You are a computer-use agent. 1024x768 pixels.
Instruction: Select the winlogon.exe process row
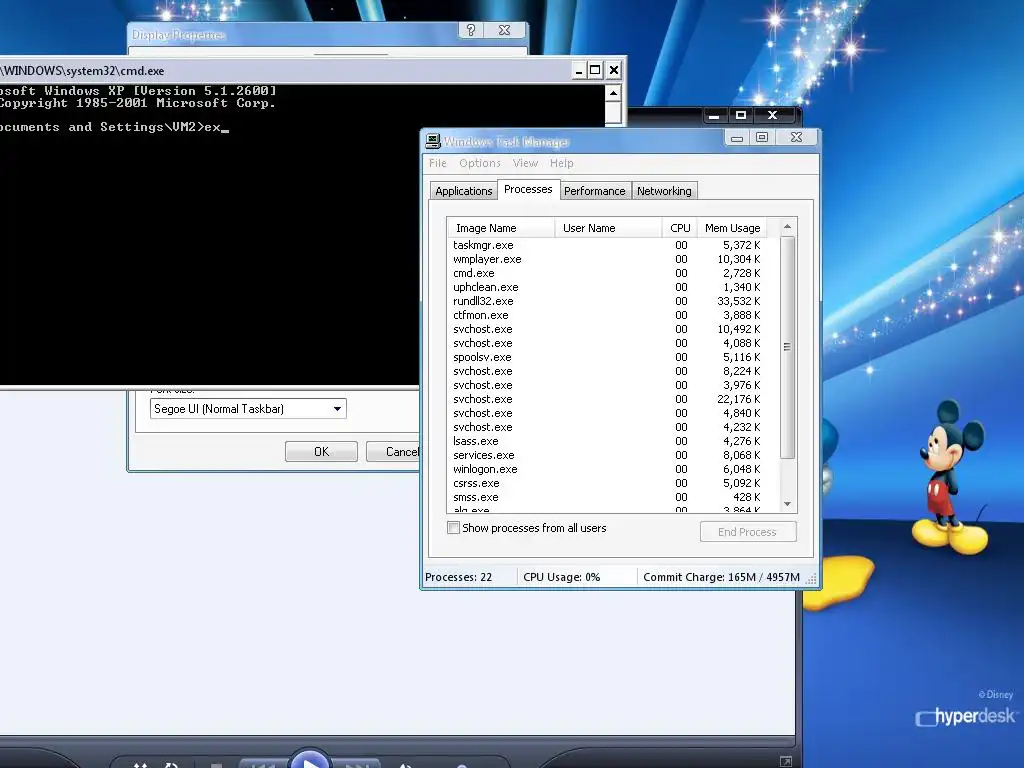pos(613,469)
